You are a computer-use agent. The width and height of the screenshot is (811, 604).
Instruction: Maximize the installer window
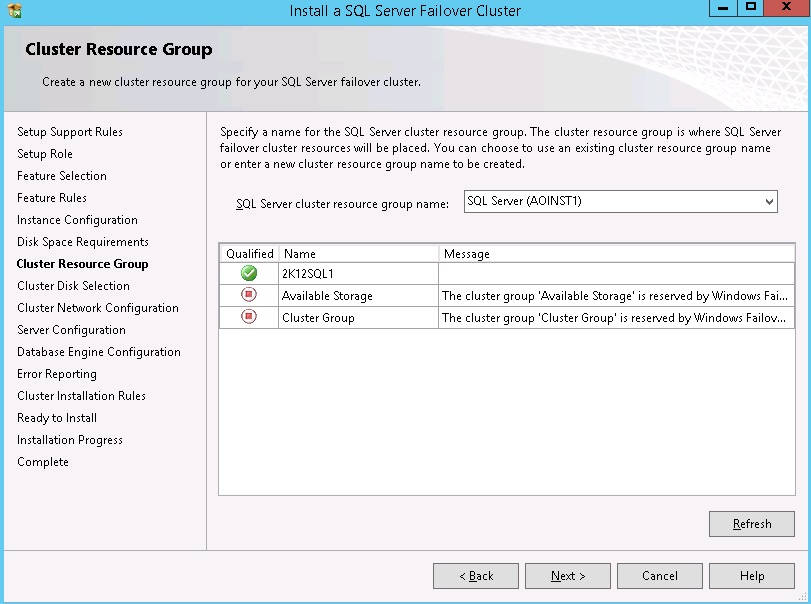click(750, 8)
